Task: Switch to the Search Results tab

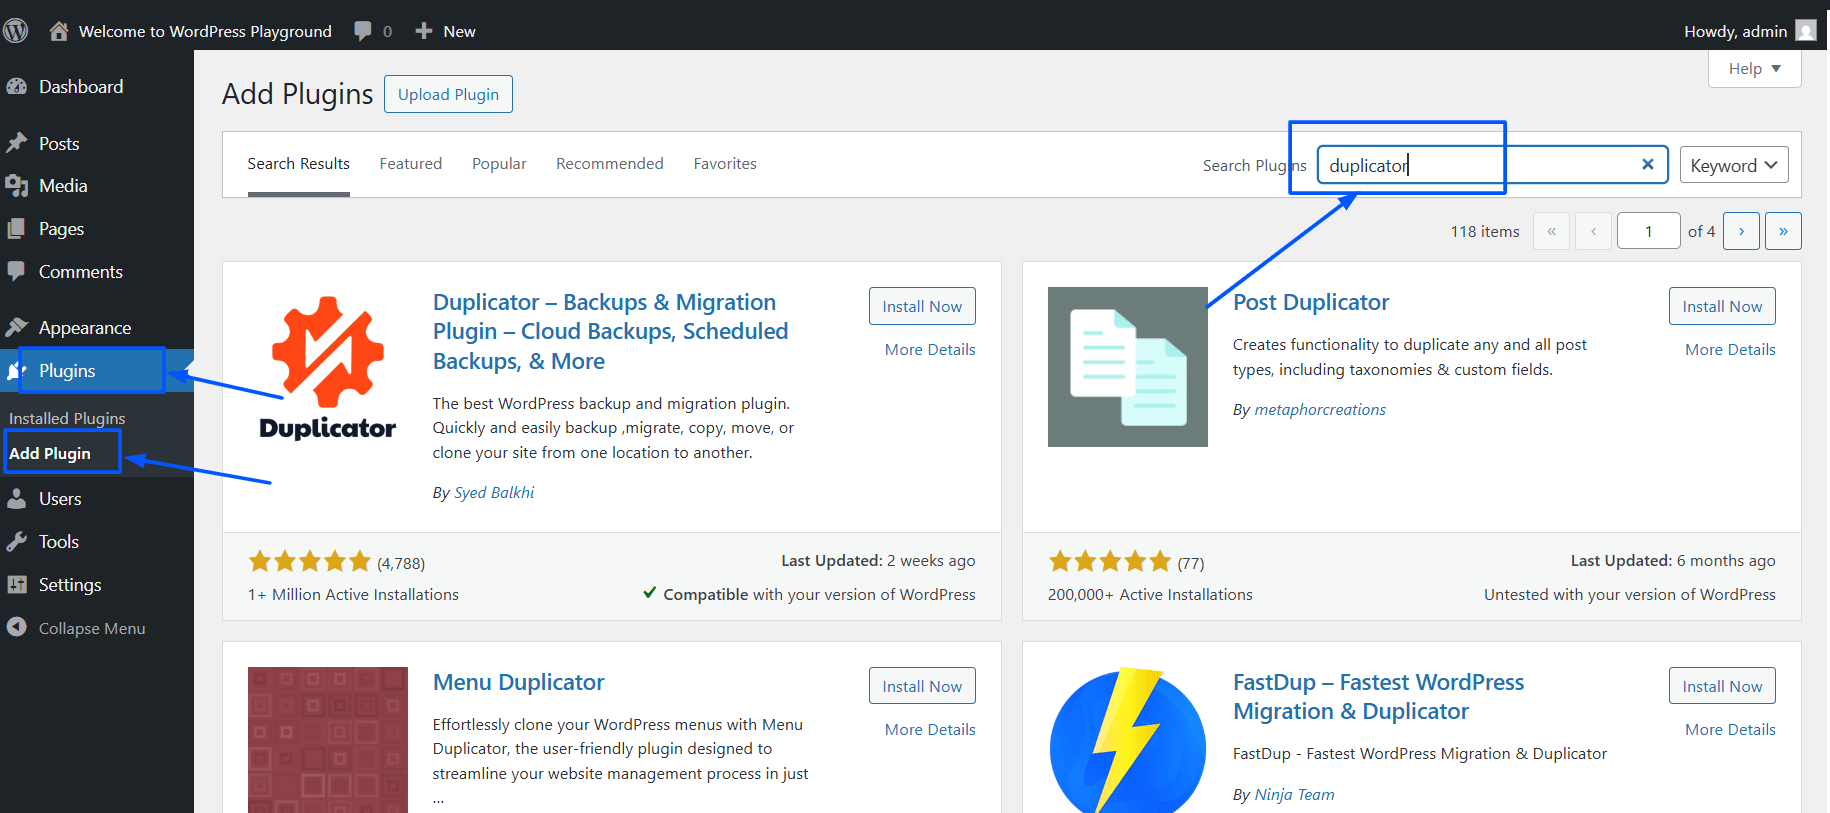Action: click(x=299, y=163)
